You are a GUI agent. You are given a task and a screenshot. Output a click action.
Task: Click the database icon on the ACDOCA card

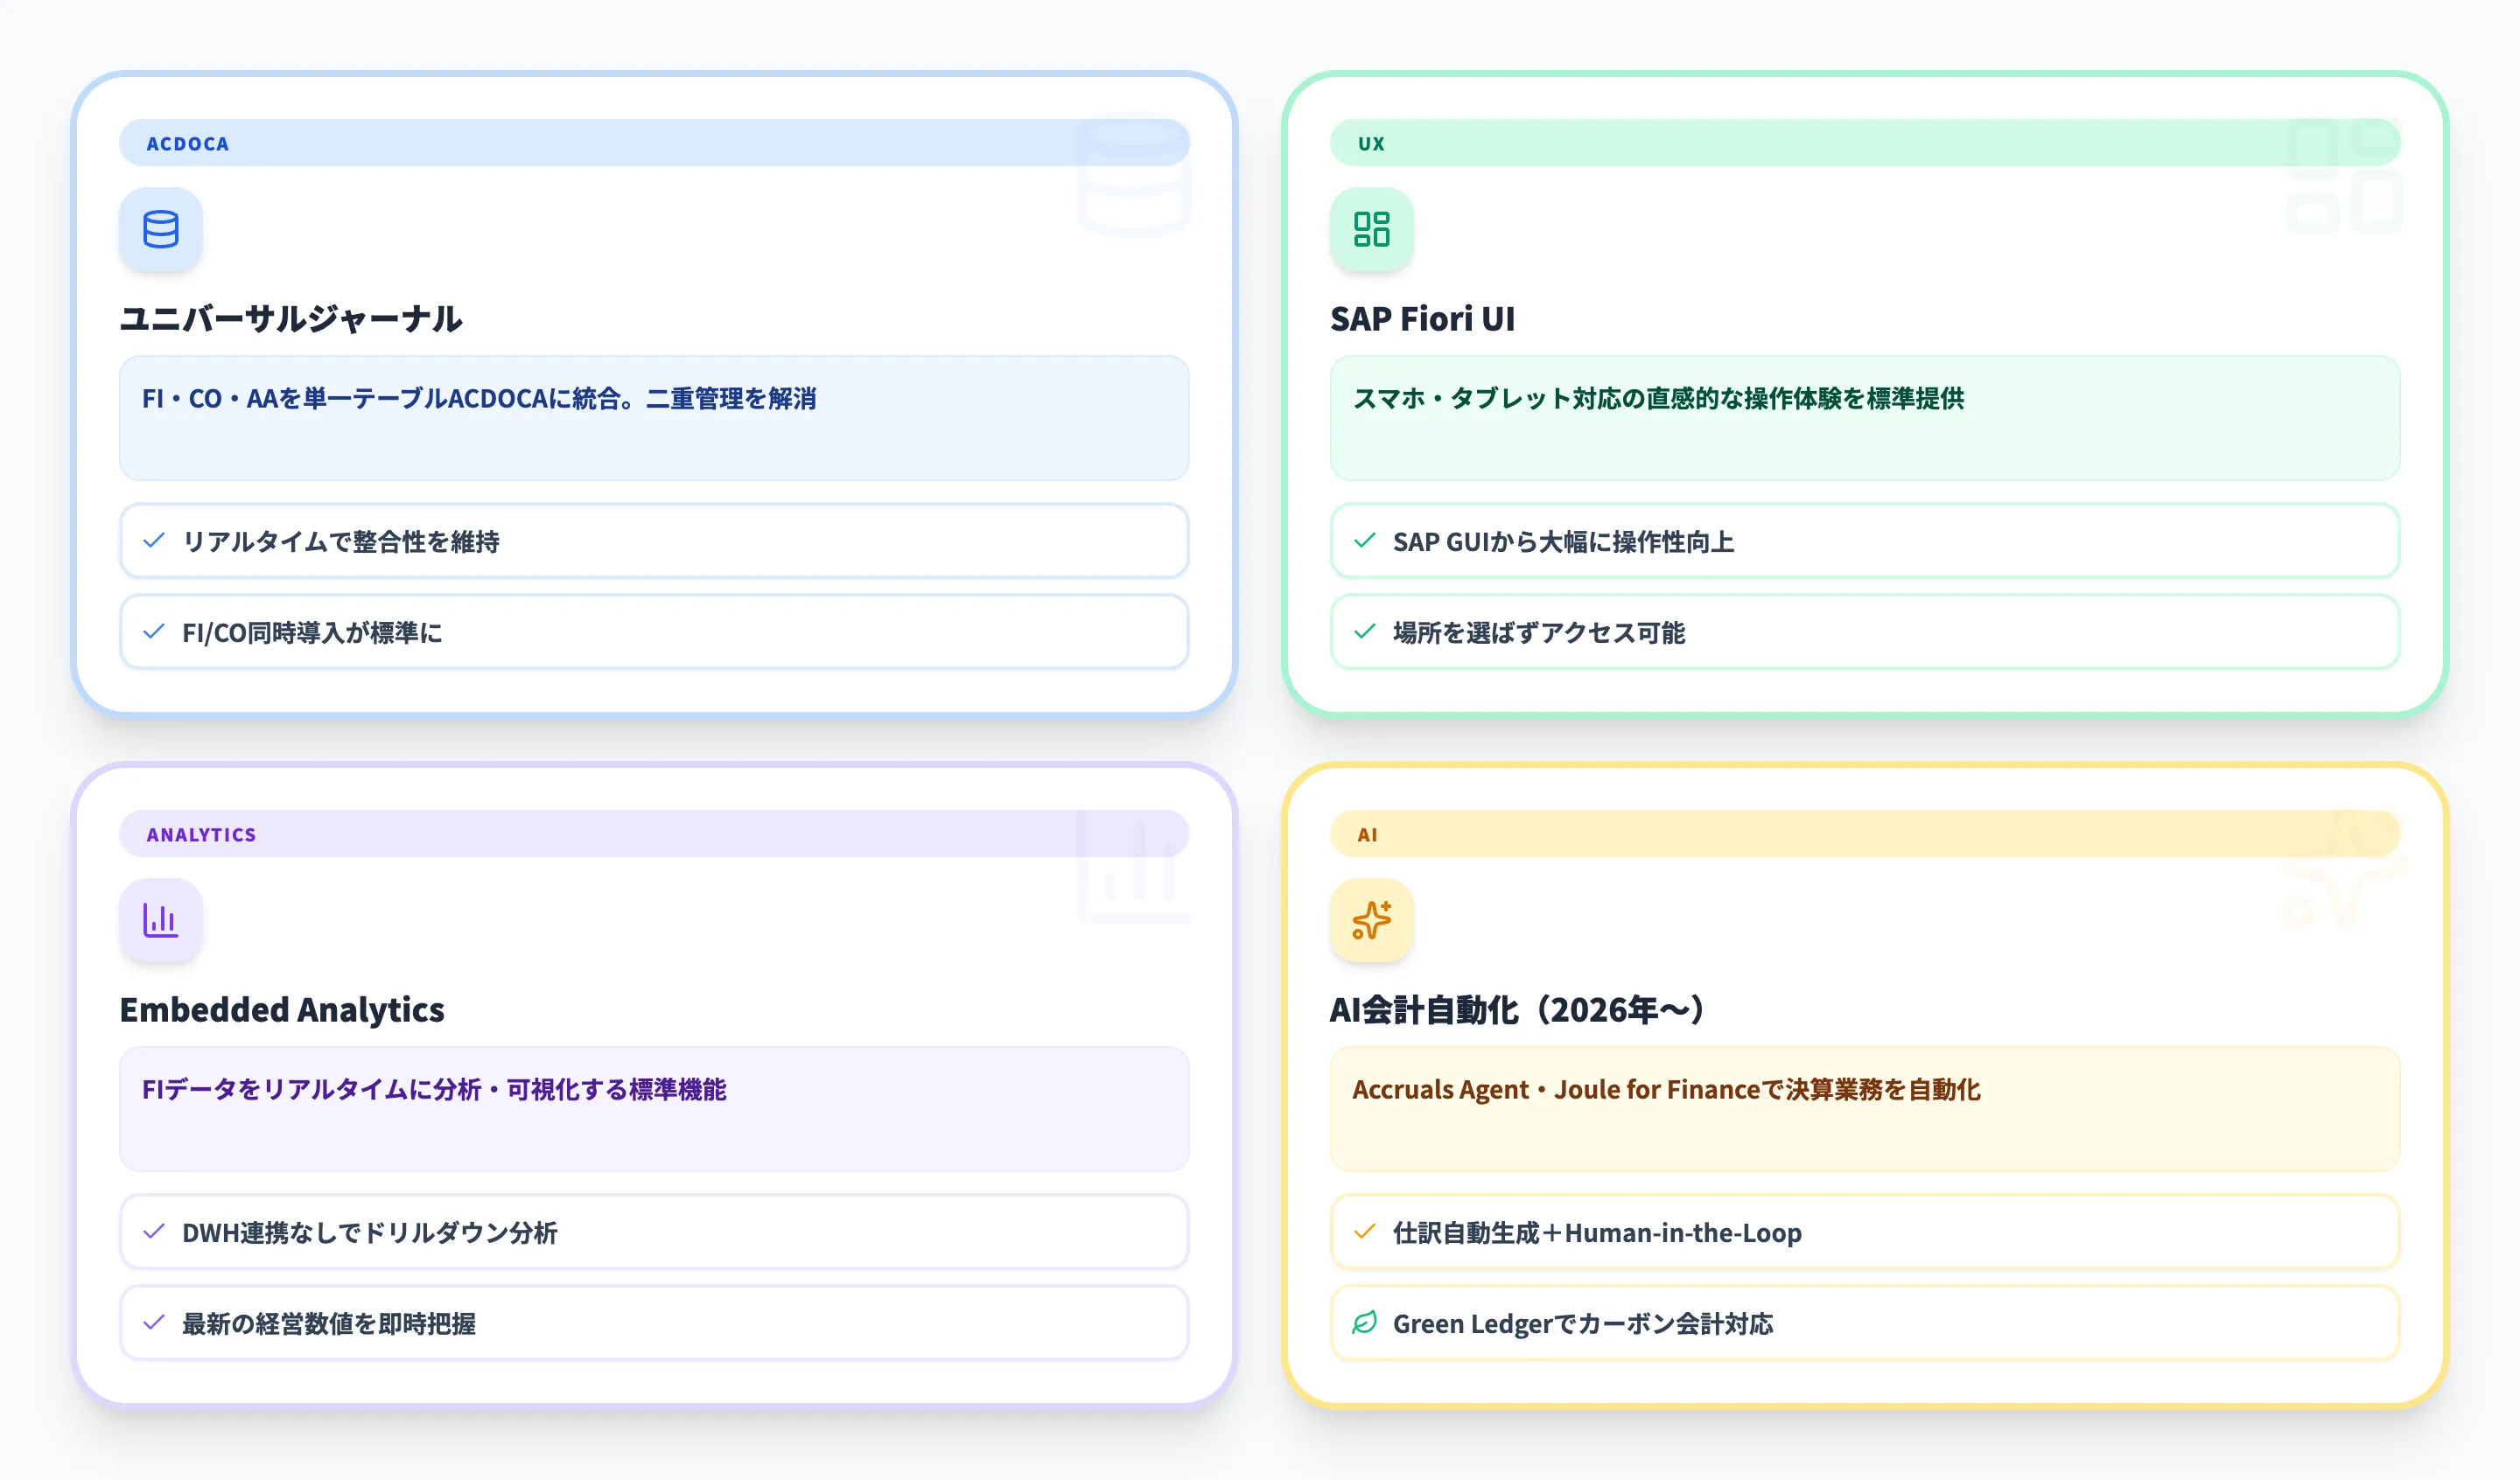tap(160, 229)
